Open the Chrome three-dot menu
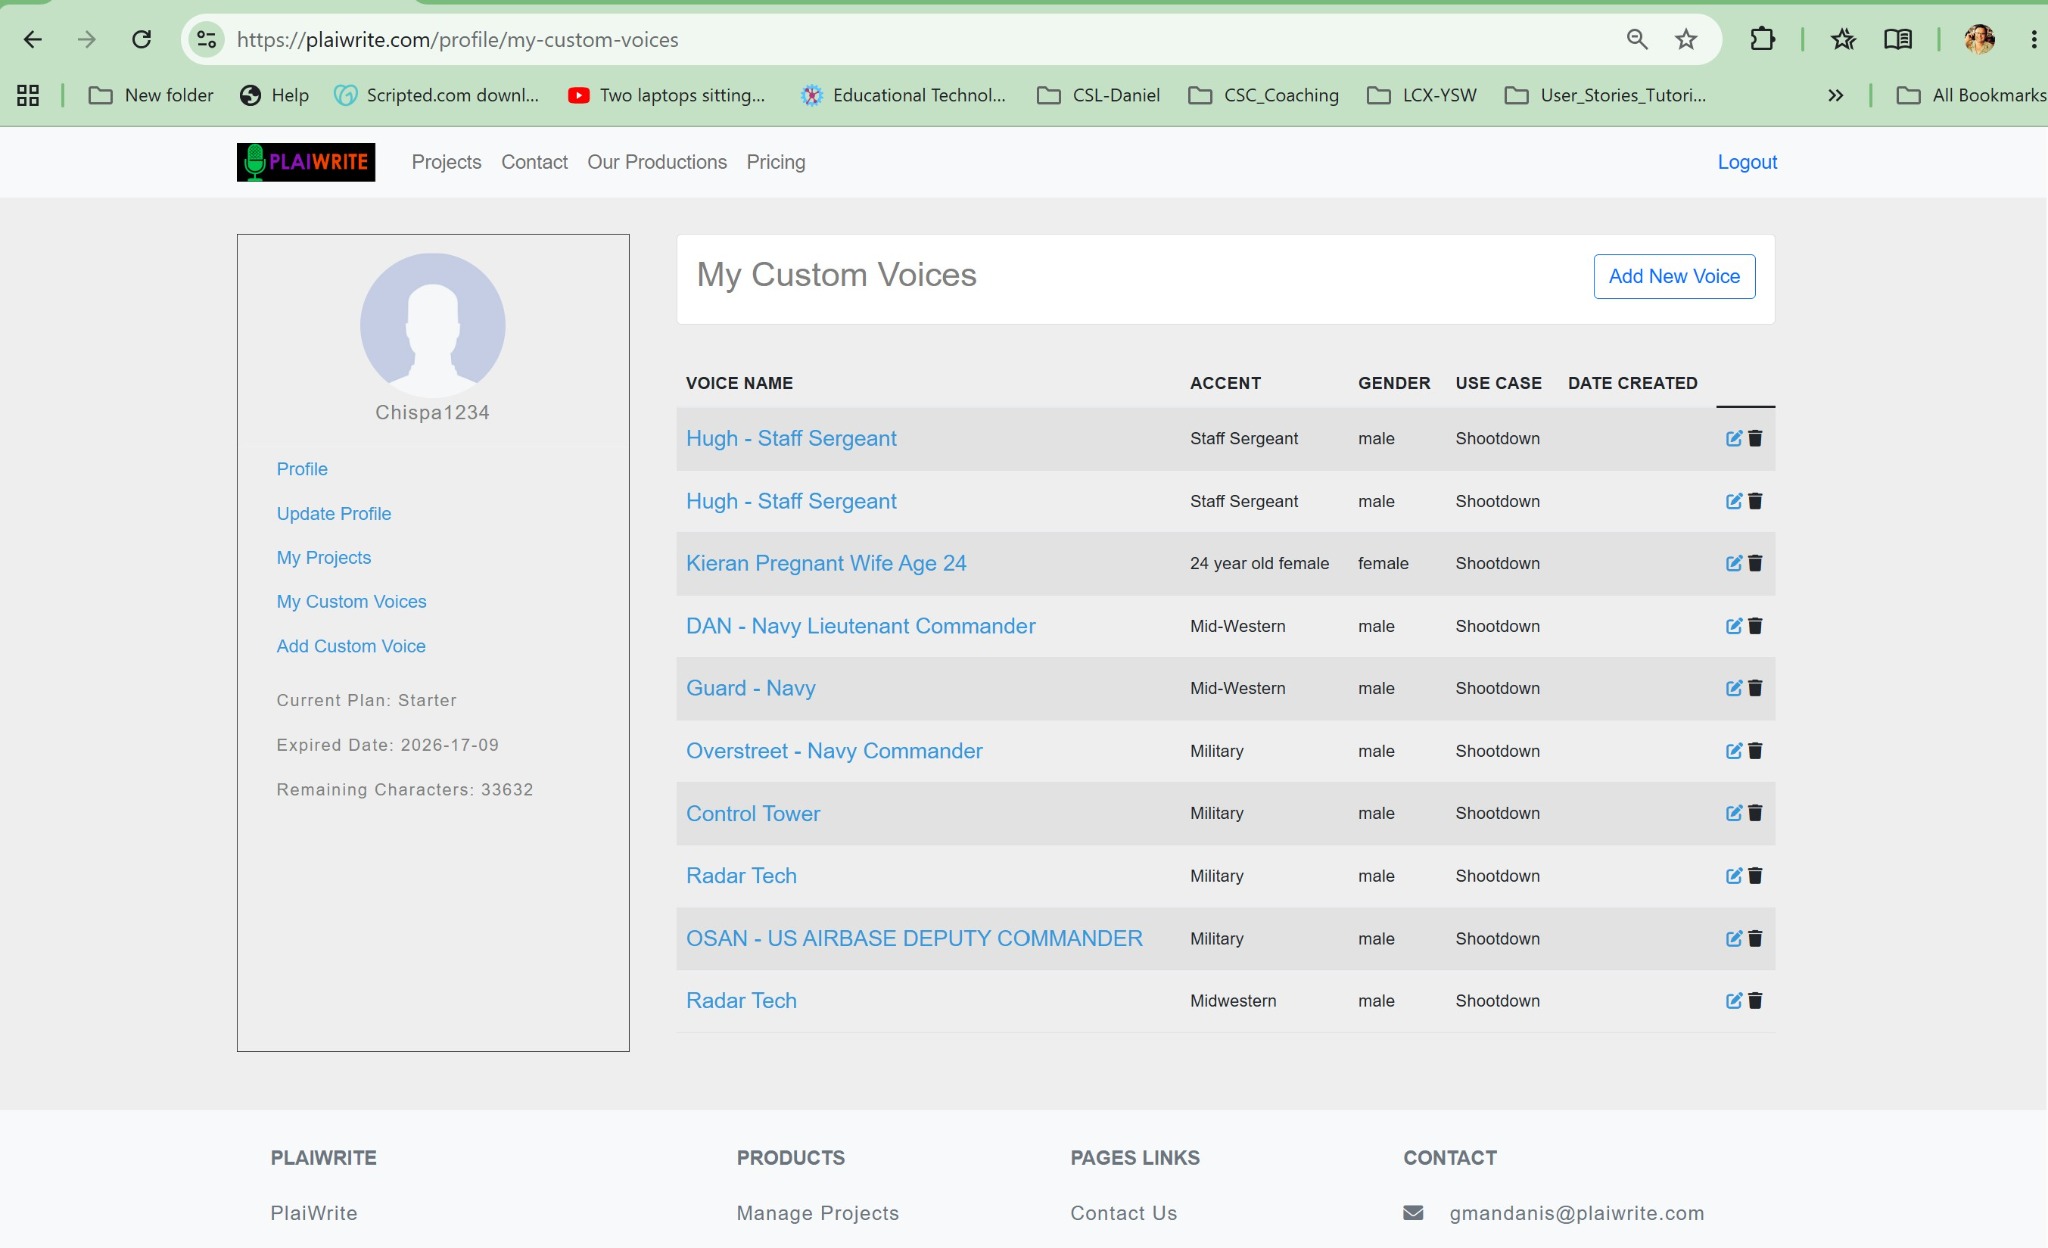This screenshot has width=2048, height=1248. pyautogui.click(x=2033, y=40)
